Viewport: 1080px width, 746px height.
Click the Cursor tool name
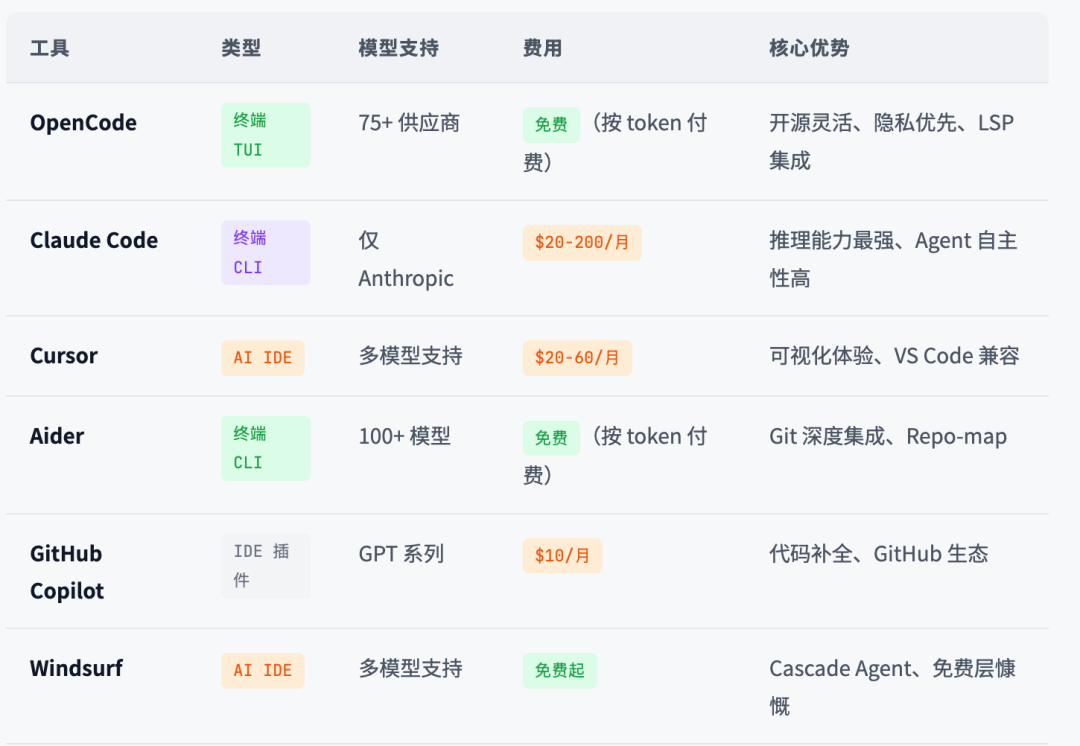[x=64, y=356]
